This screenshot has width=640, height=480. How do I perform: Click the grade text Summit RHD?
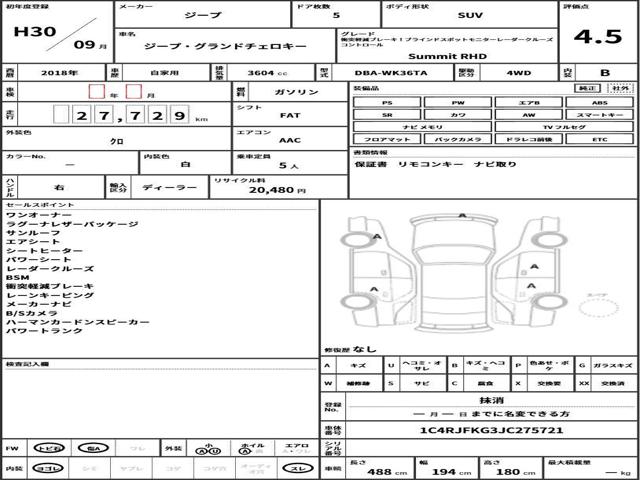[447, 56]
